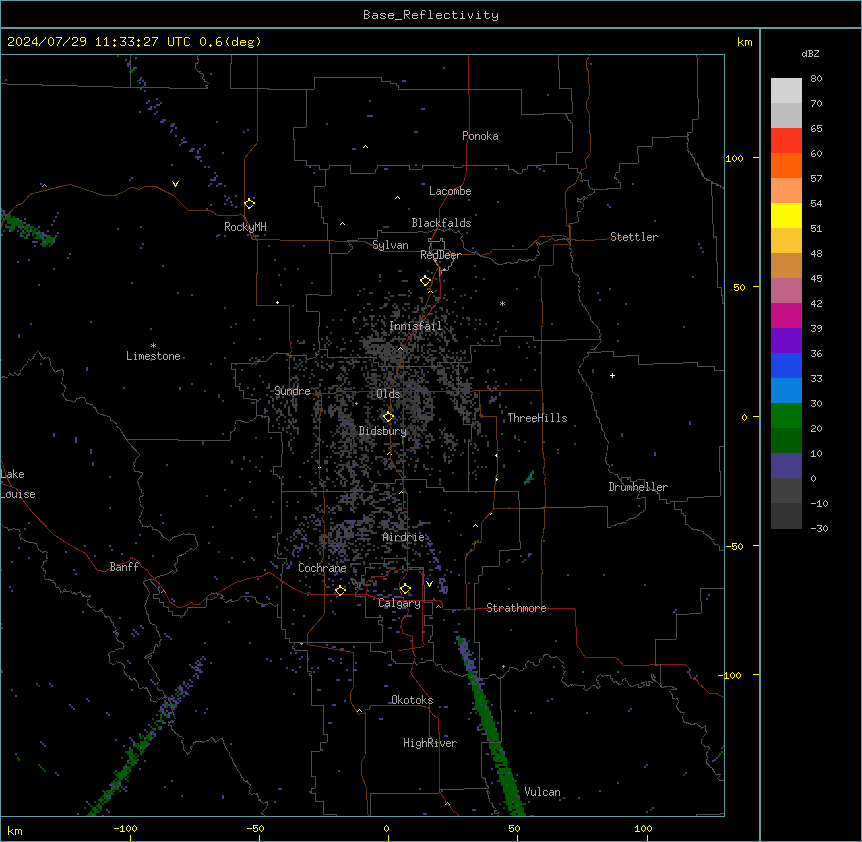Click the Sundre city label

(x=292, y=391)
